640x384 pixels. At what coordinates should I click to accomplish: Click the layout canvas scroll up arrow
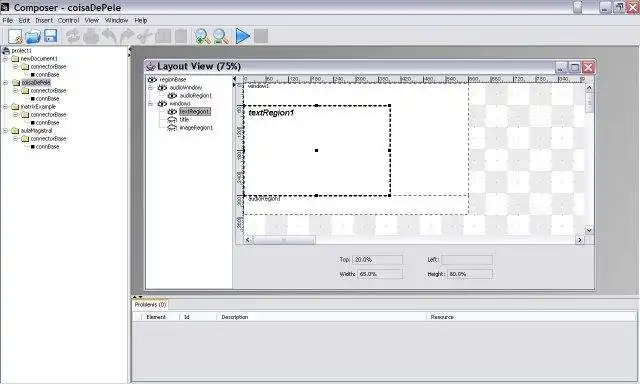tap(589, 88)
